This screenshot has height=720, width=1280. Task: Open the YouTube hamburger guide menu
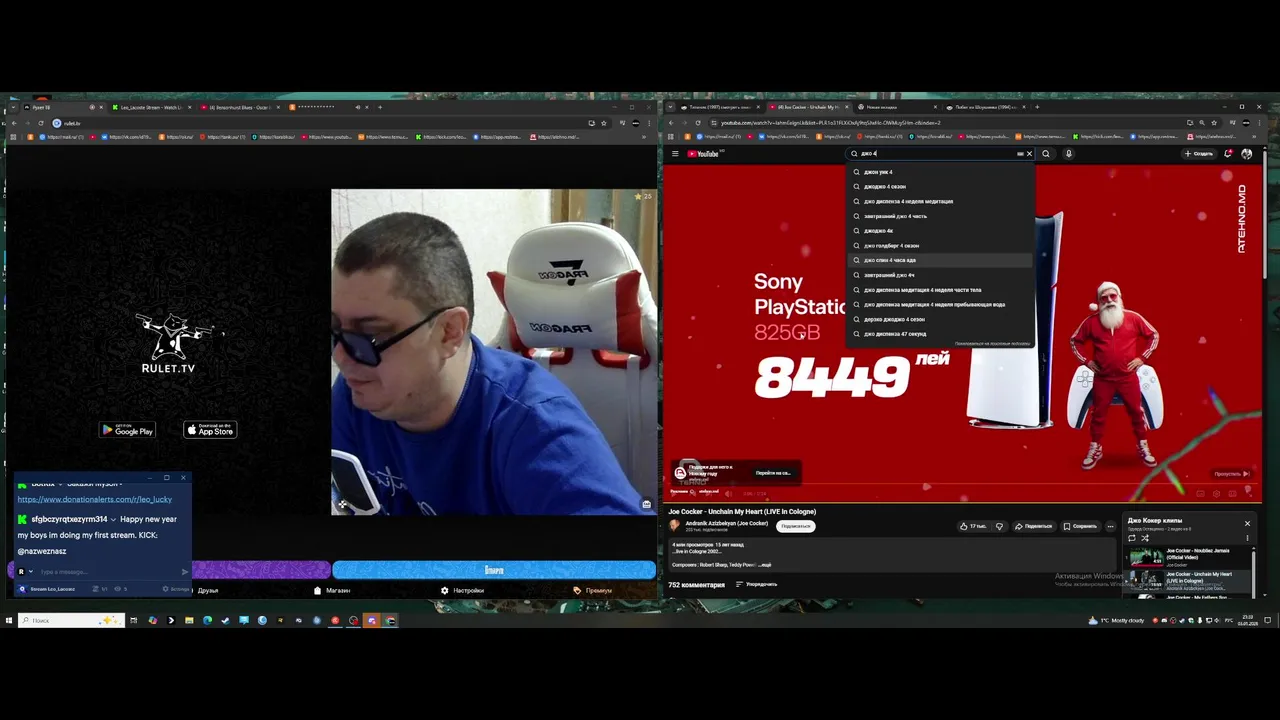click(675, 154)
